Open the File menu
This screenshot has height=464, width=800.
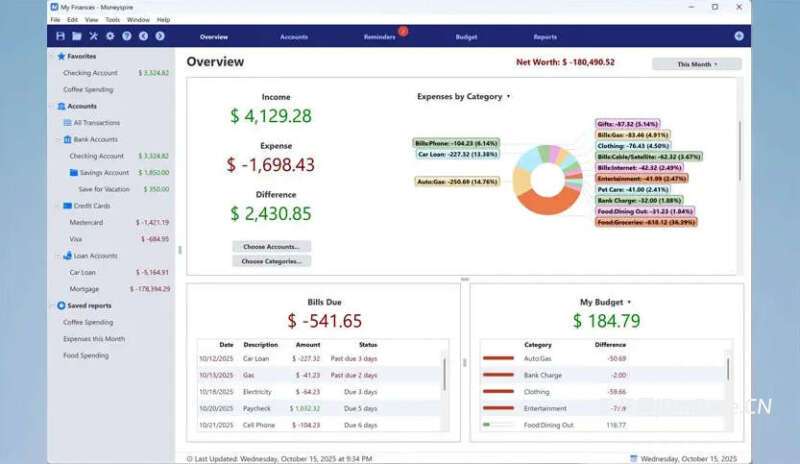(x=55, y=20)
